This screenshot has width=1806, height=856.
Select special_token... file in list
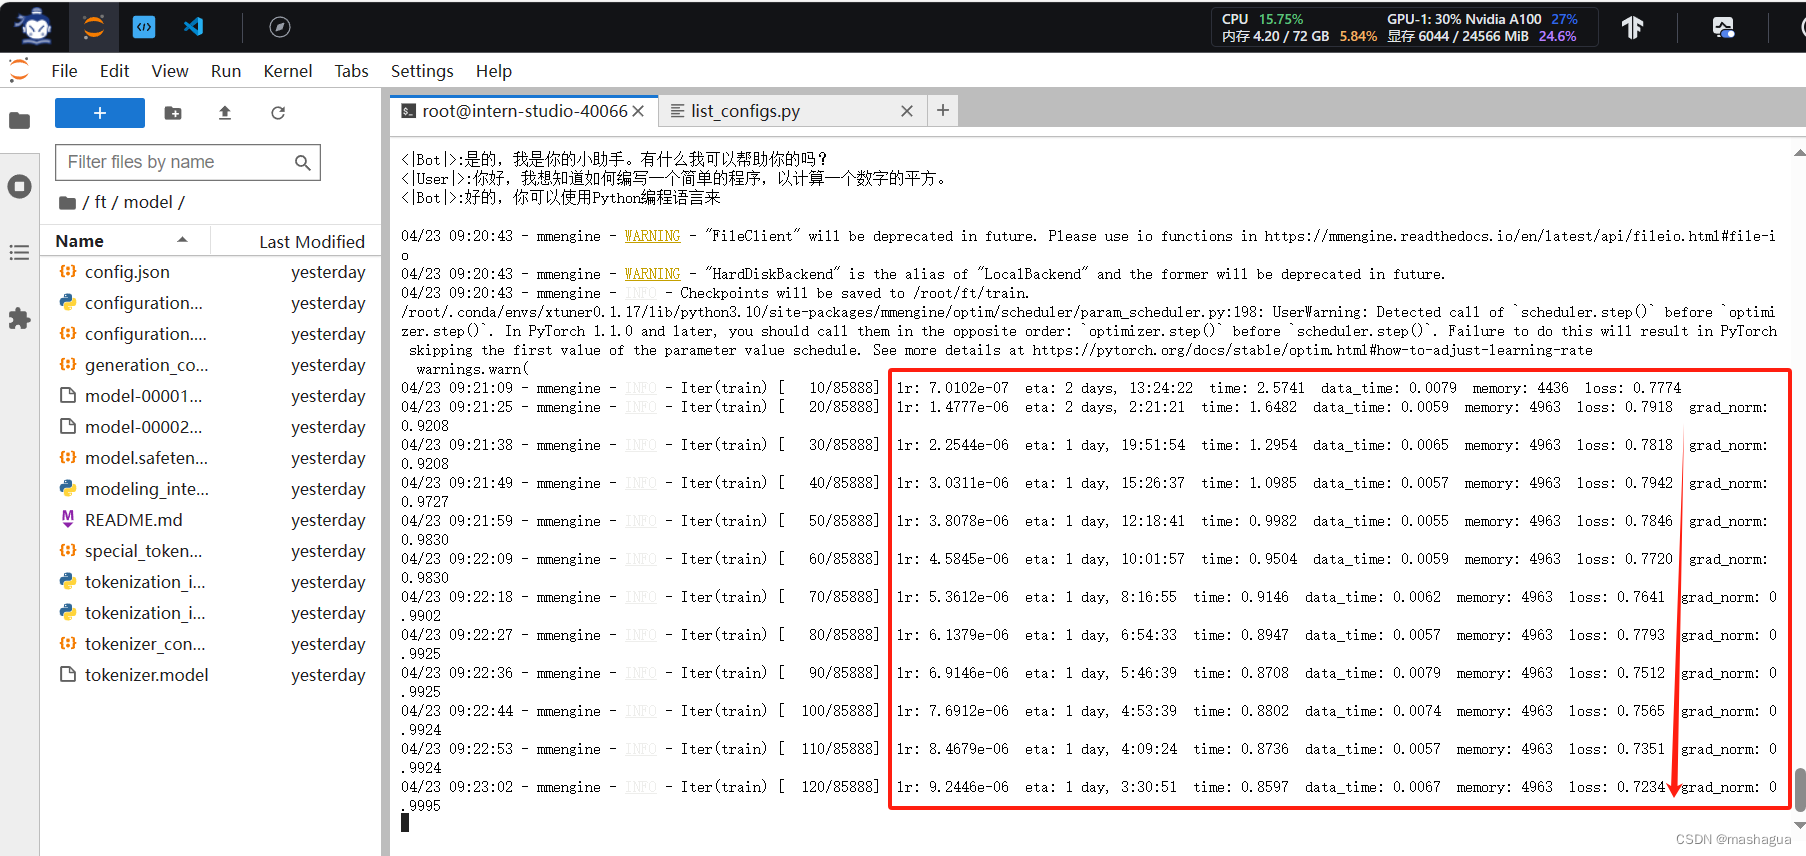tap(212, 551)
